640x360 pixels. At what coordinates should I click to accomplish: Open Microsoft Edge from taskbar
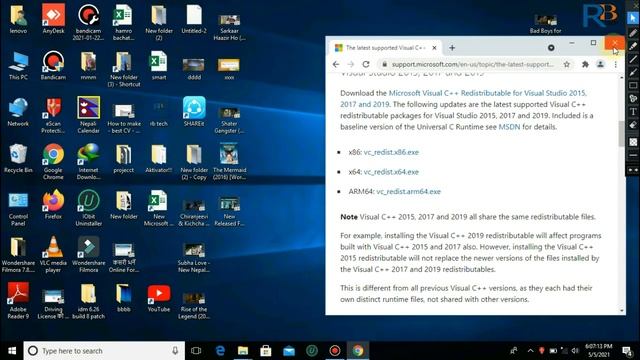click(220, 351)
